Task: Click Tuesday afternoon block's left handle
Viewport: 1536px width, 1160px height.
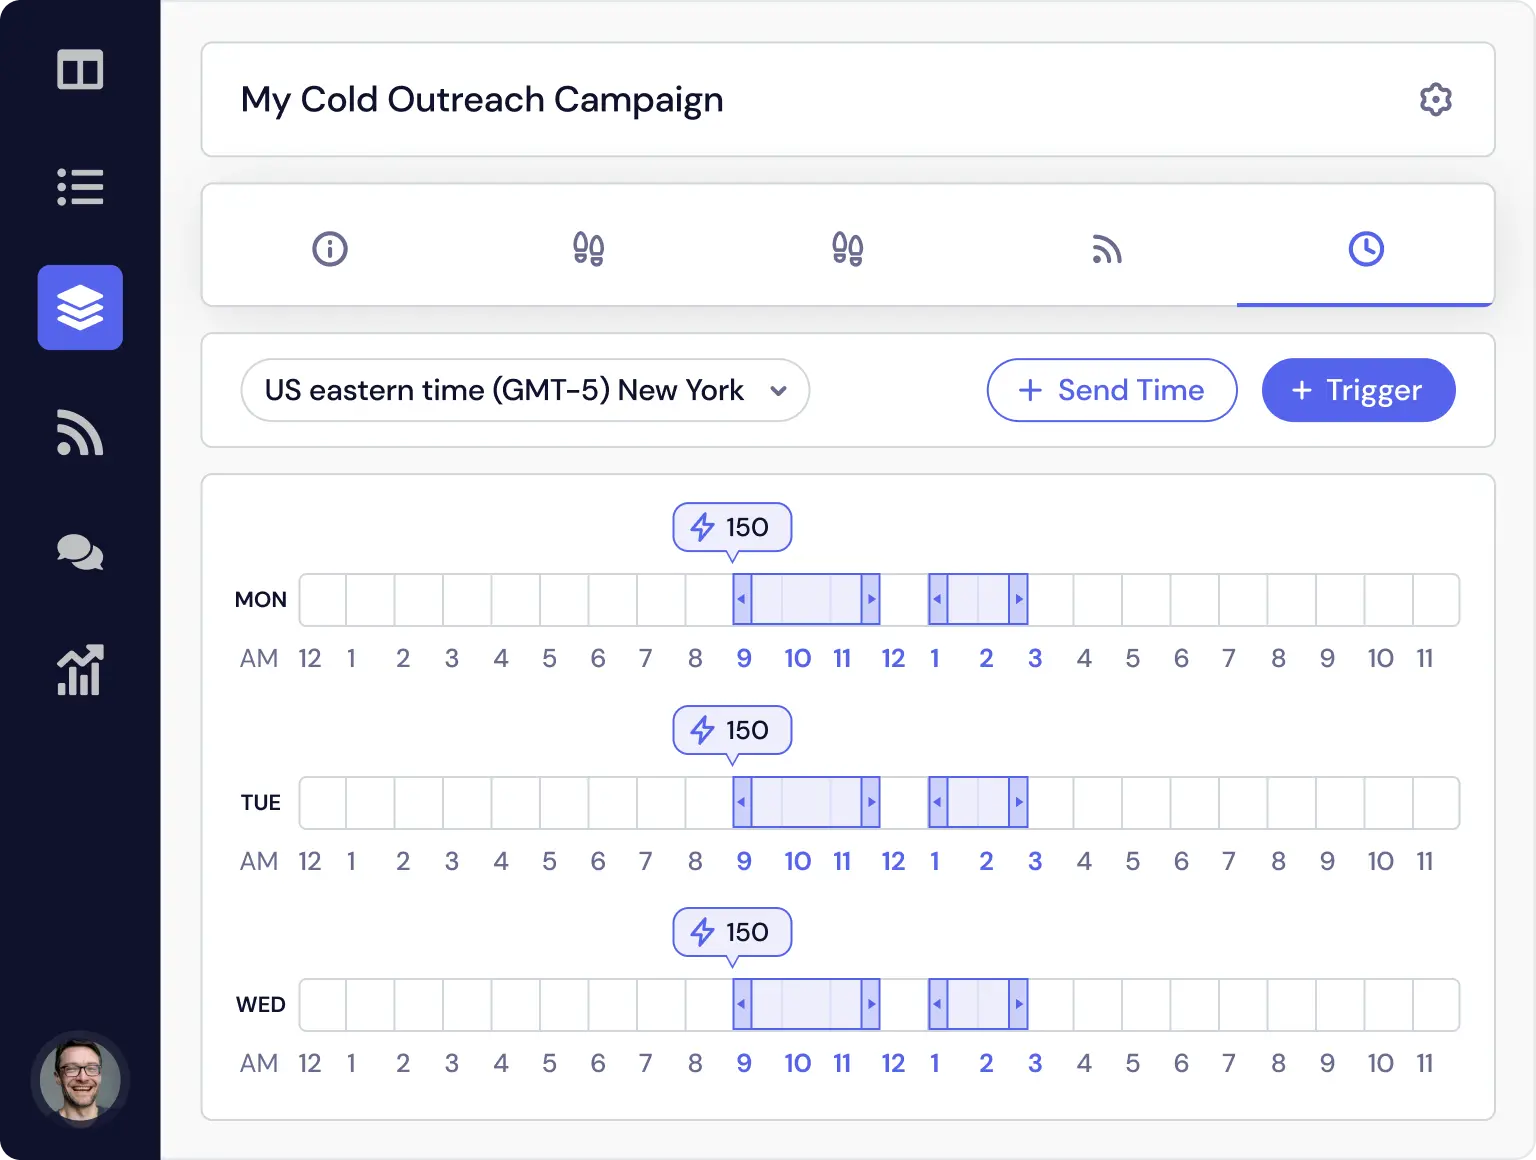Action: (938, 802)
